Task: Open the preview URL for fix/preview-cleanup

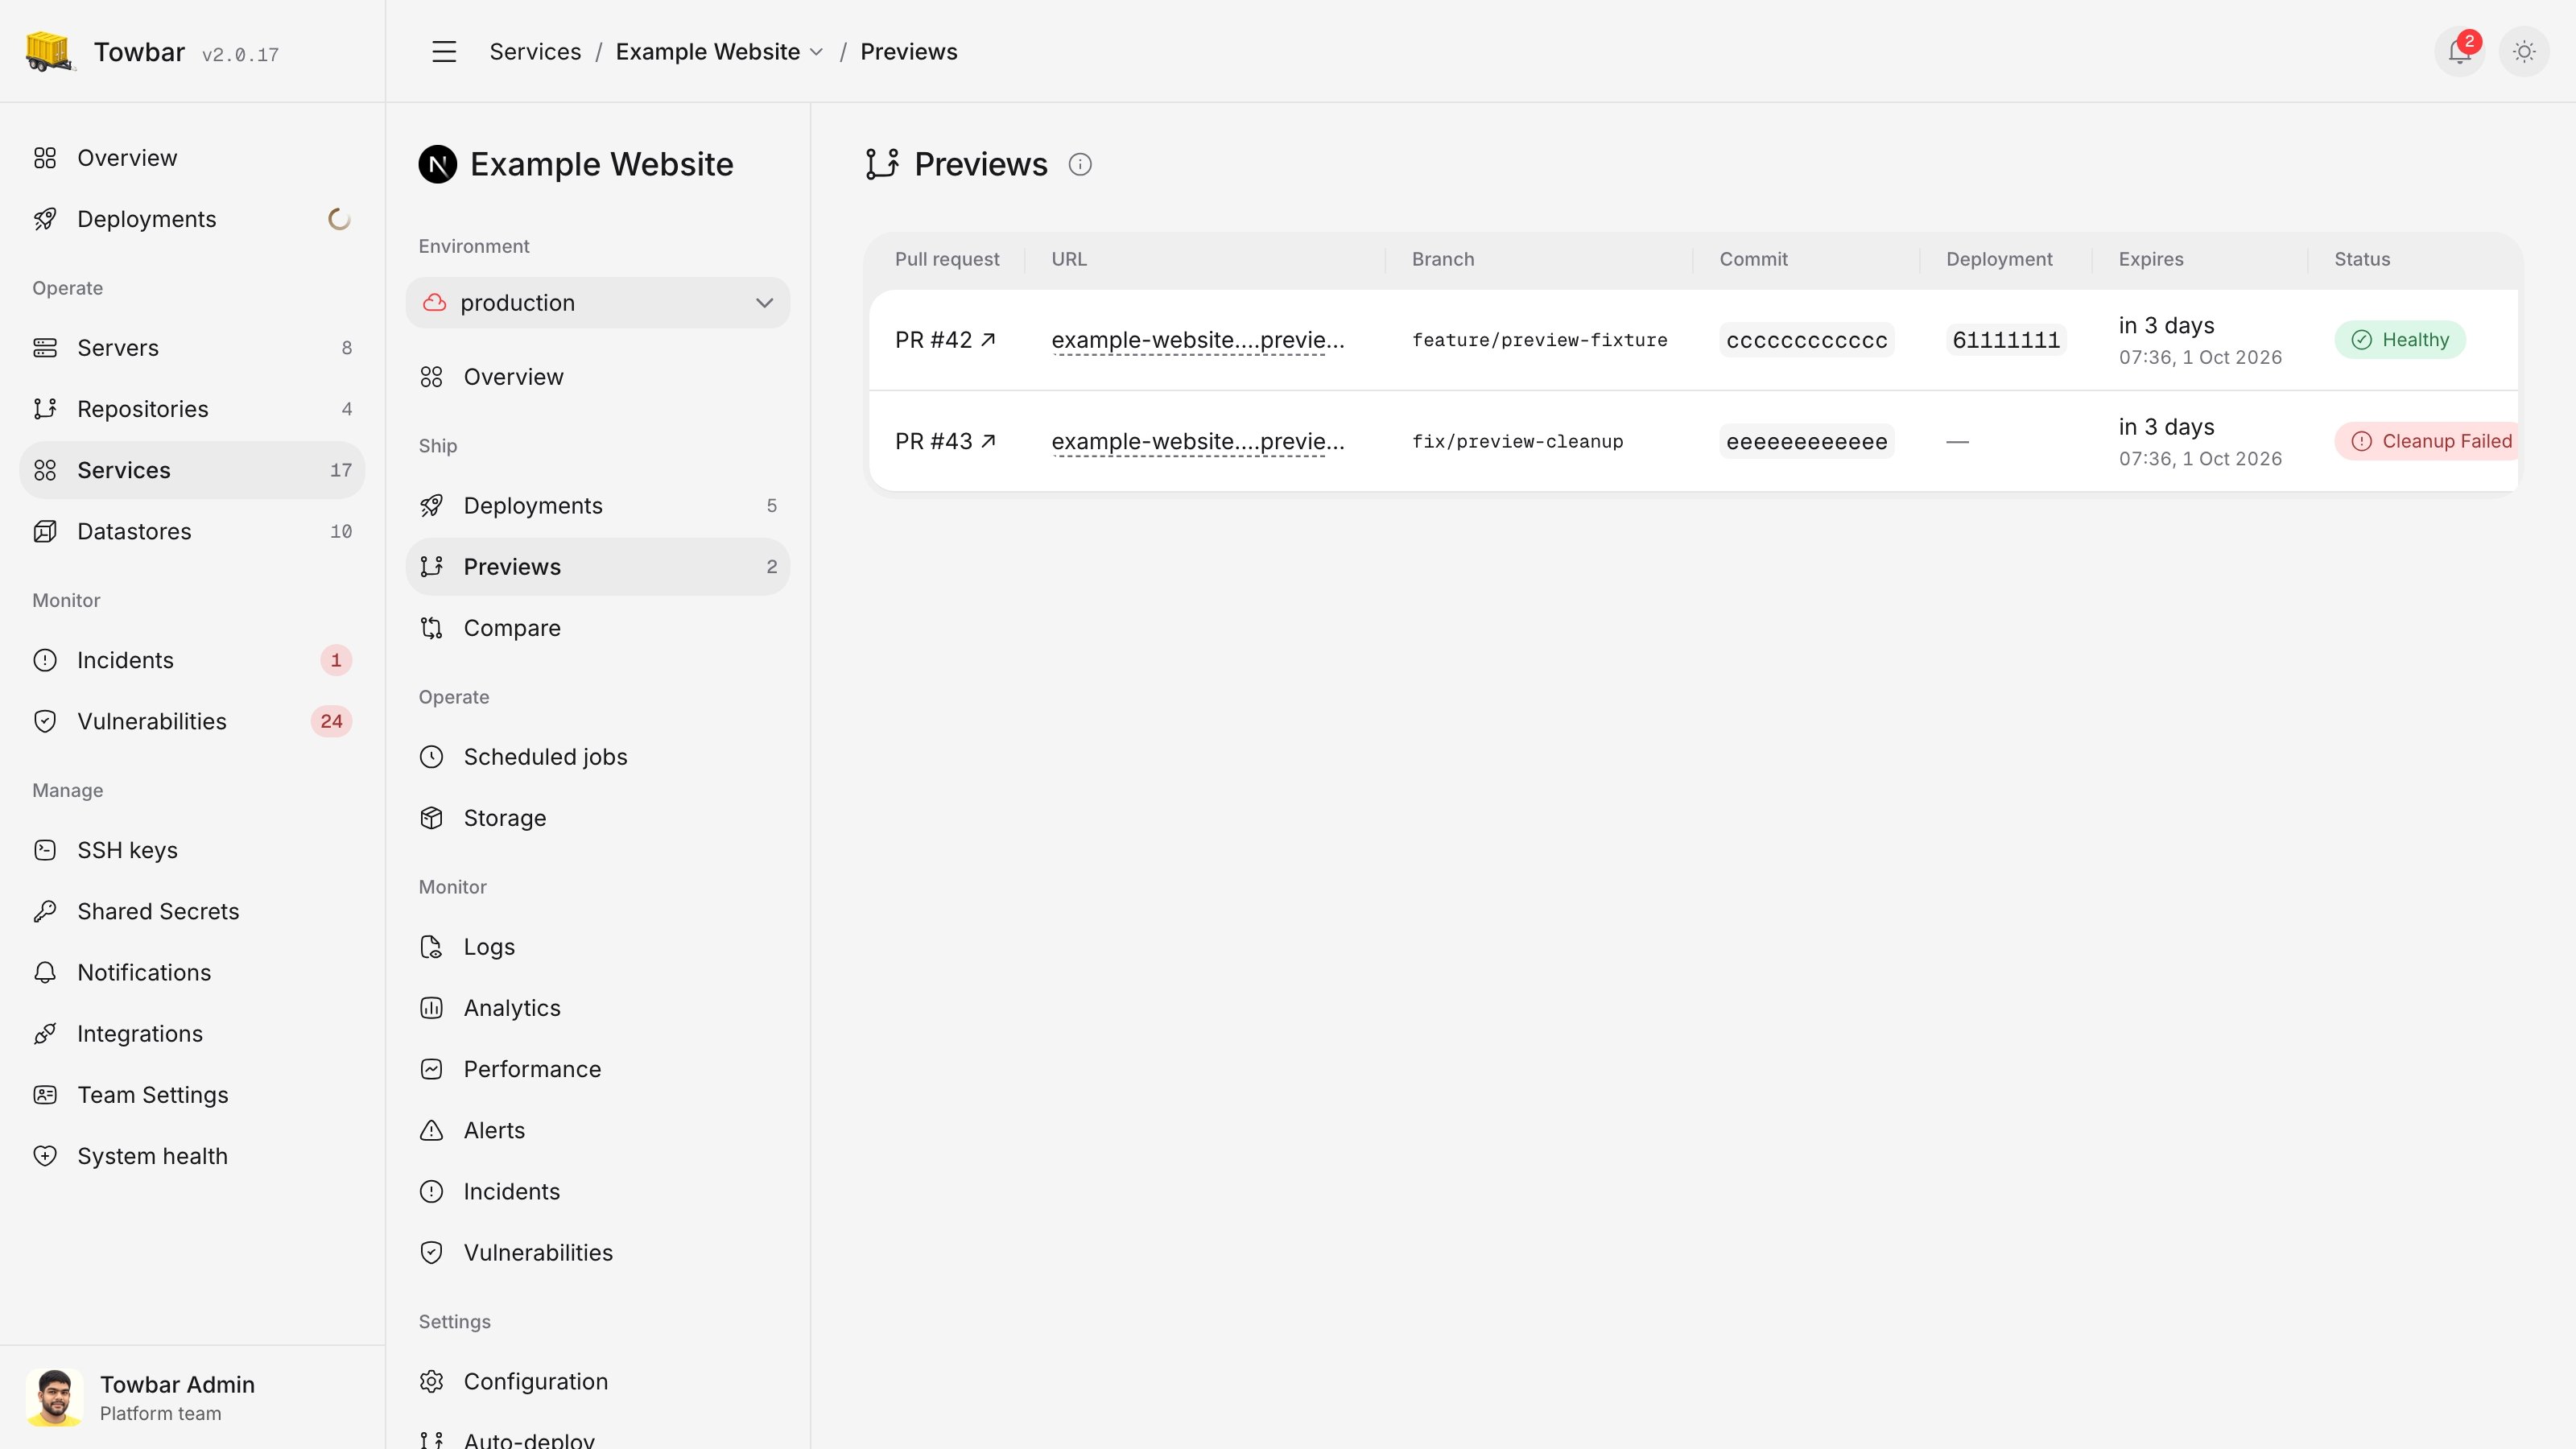Action: (1197, 441)
